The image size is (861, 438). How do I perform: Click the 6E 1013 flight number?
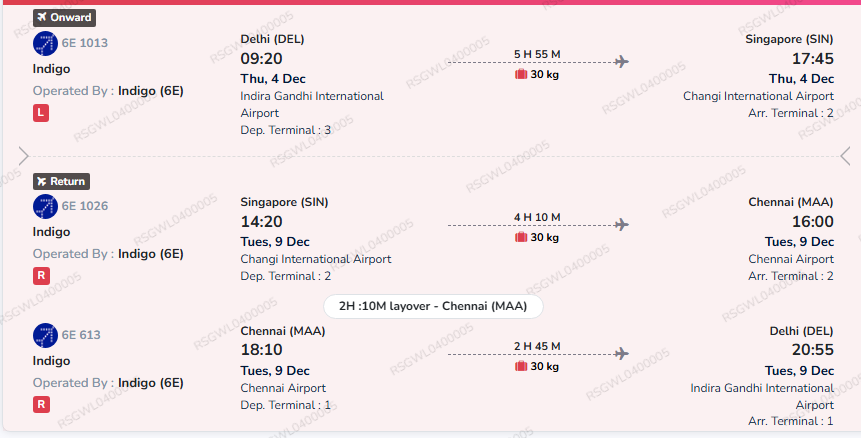[85, 43]
